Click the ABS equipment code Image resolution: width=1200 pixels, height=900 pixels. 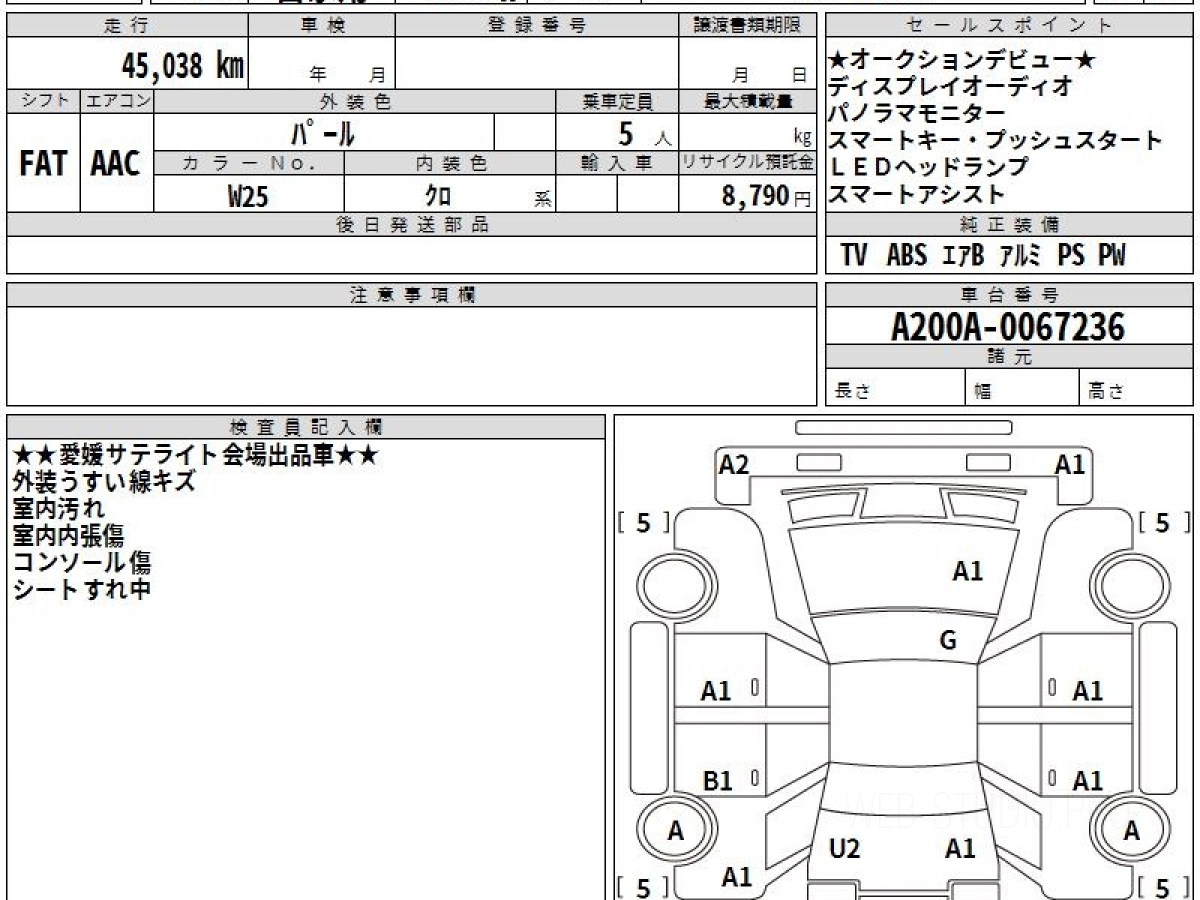pos(907,256)
